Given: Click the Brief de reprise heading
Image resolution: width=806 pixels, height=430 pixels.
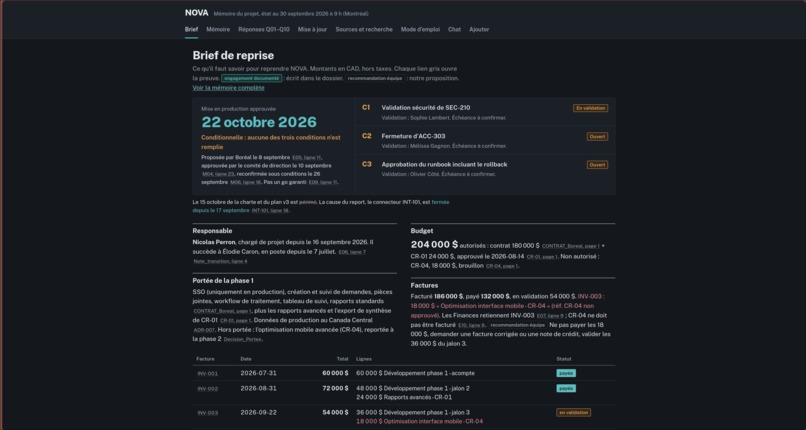Looking at the screenshot, I should pyautogui.click(x=233, y=55).
